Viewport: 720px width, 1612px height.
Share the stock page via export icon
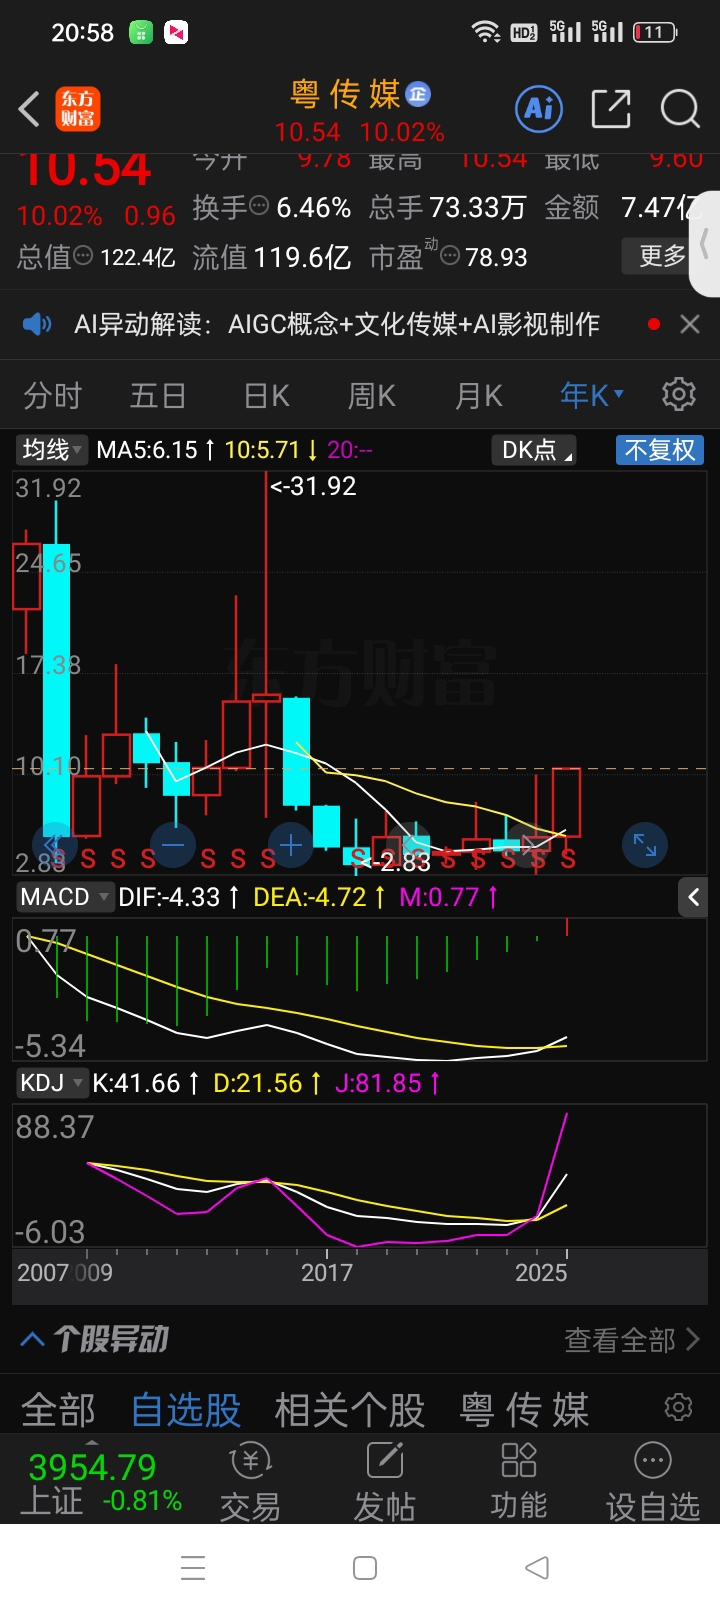(611, 109)
